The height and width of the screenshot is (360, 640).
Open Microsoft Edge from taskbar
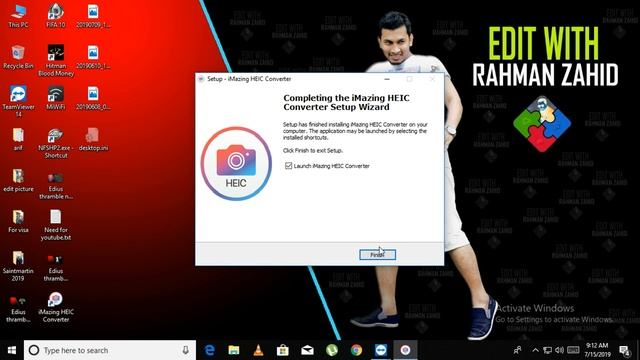tap(209, 350)
